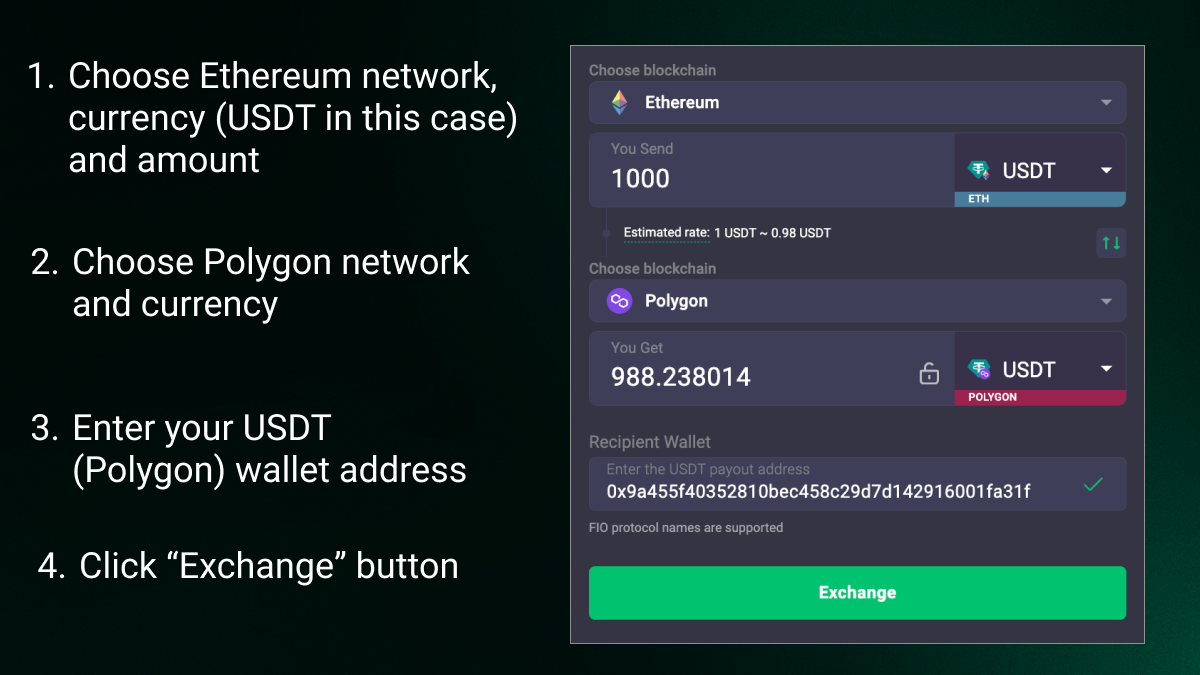Click the Exchange button
The height and width of the screenshot is (675, 1200).
pyautogui.click(x=857, y=592)
